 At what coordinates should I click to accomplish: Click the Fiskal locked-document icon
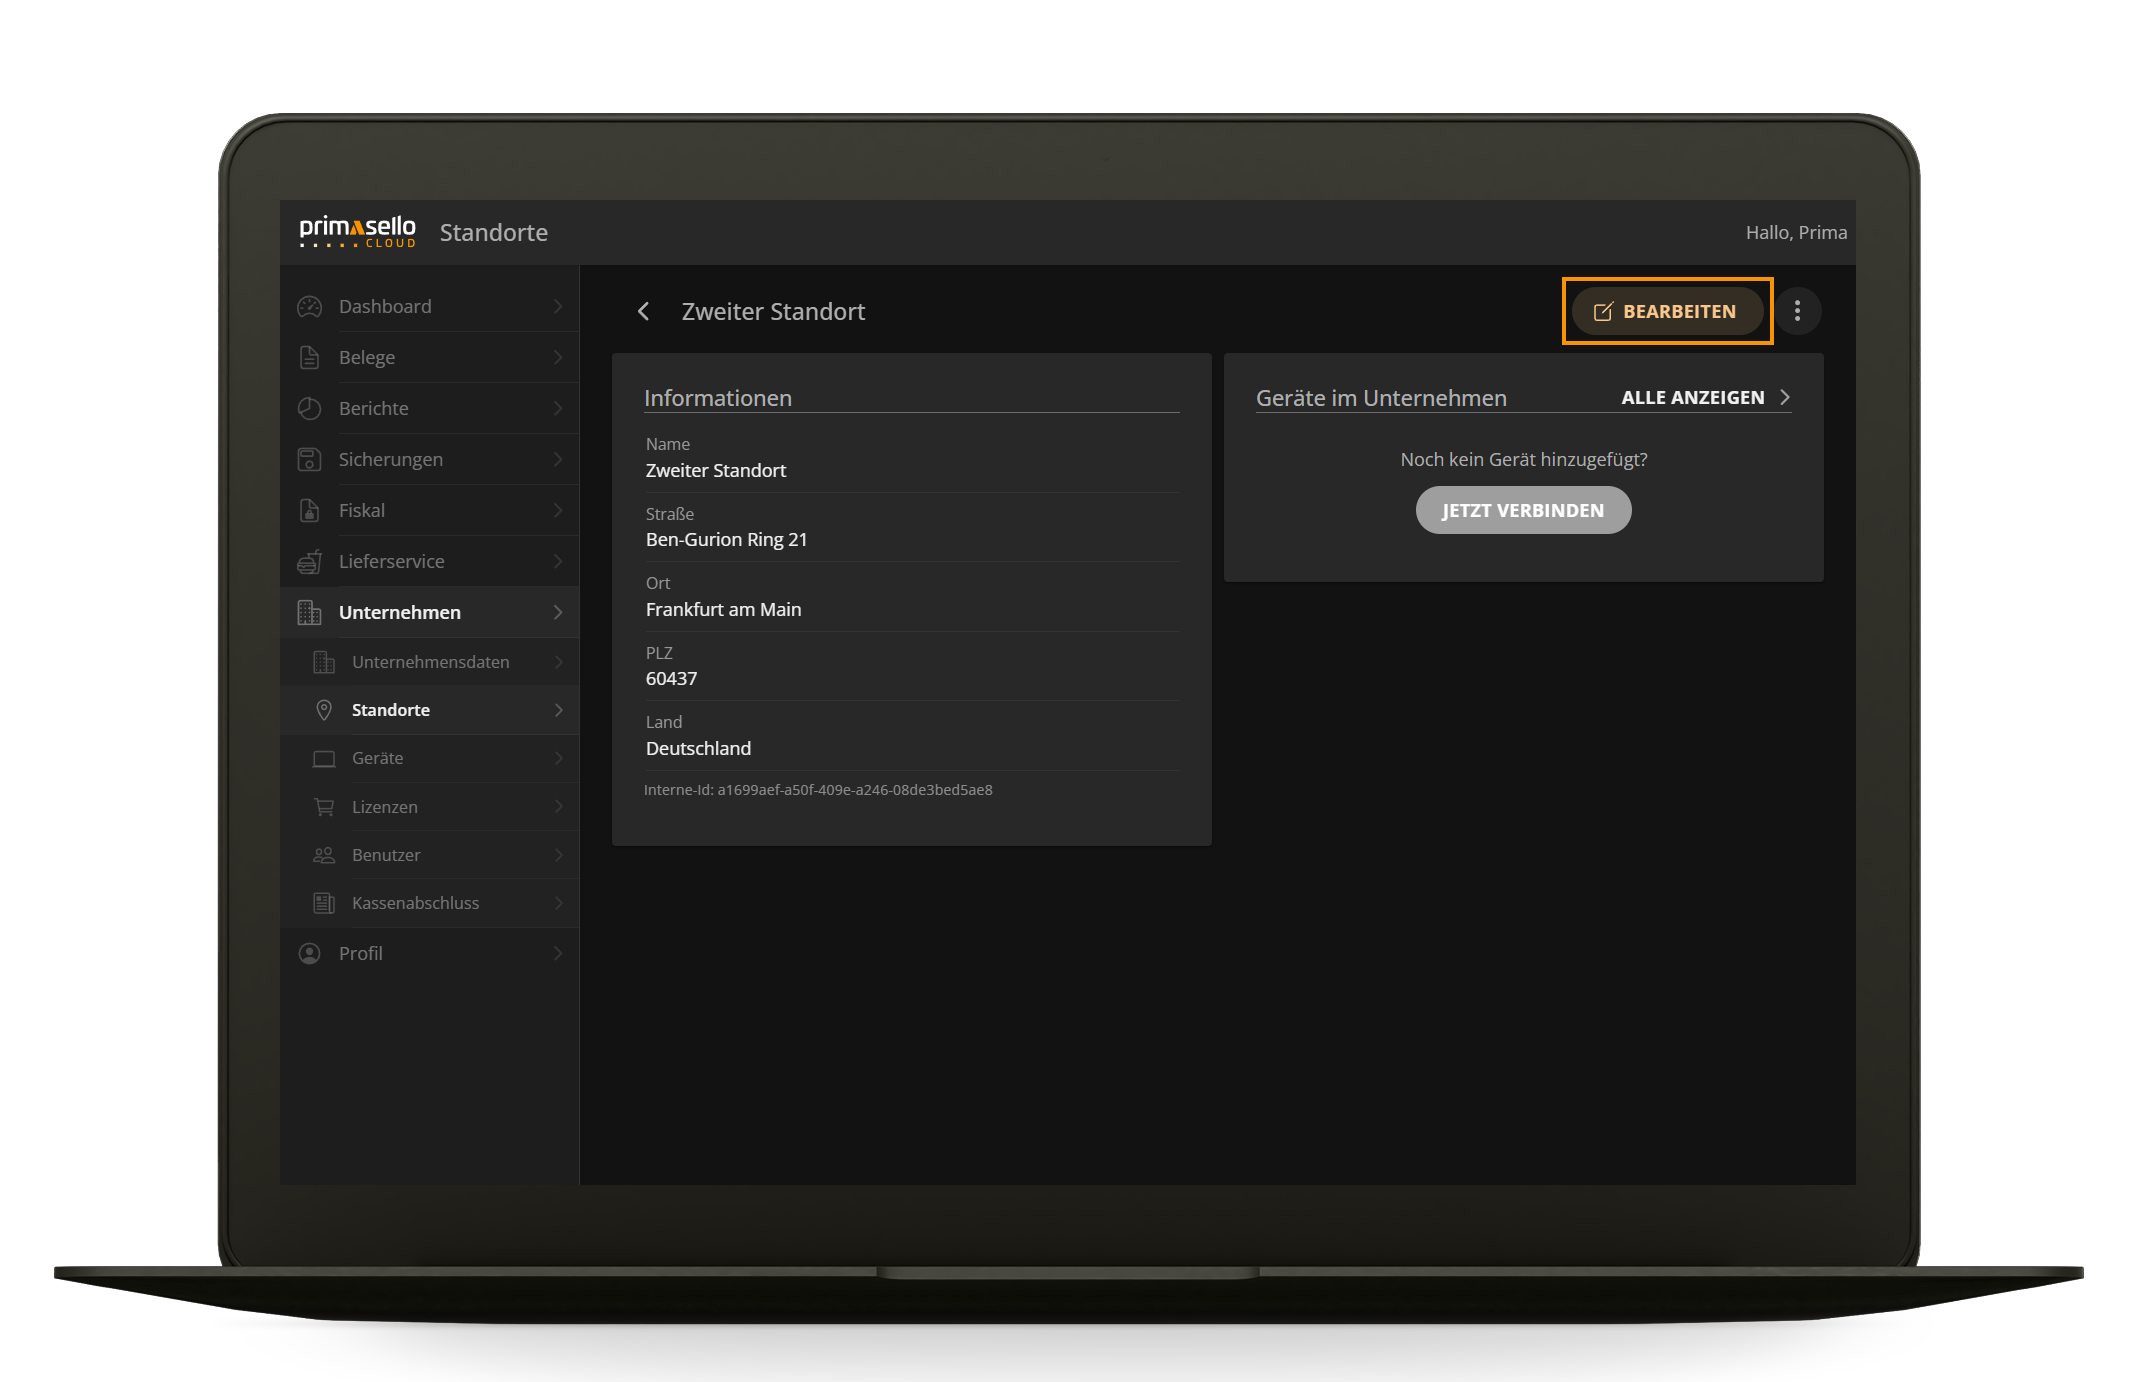[x=310, y=510]
